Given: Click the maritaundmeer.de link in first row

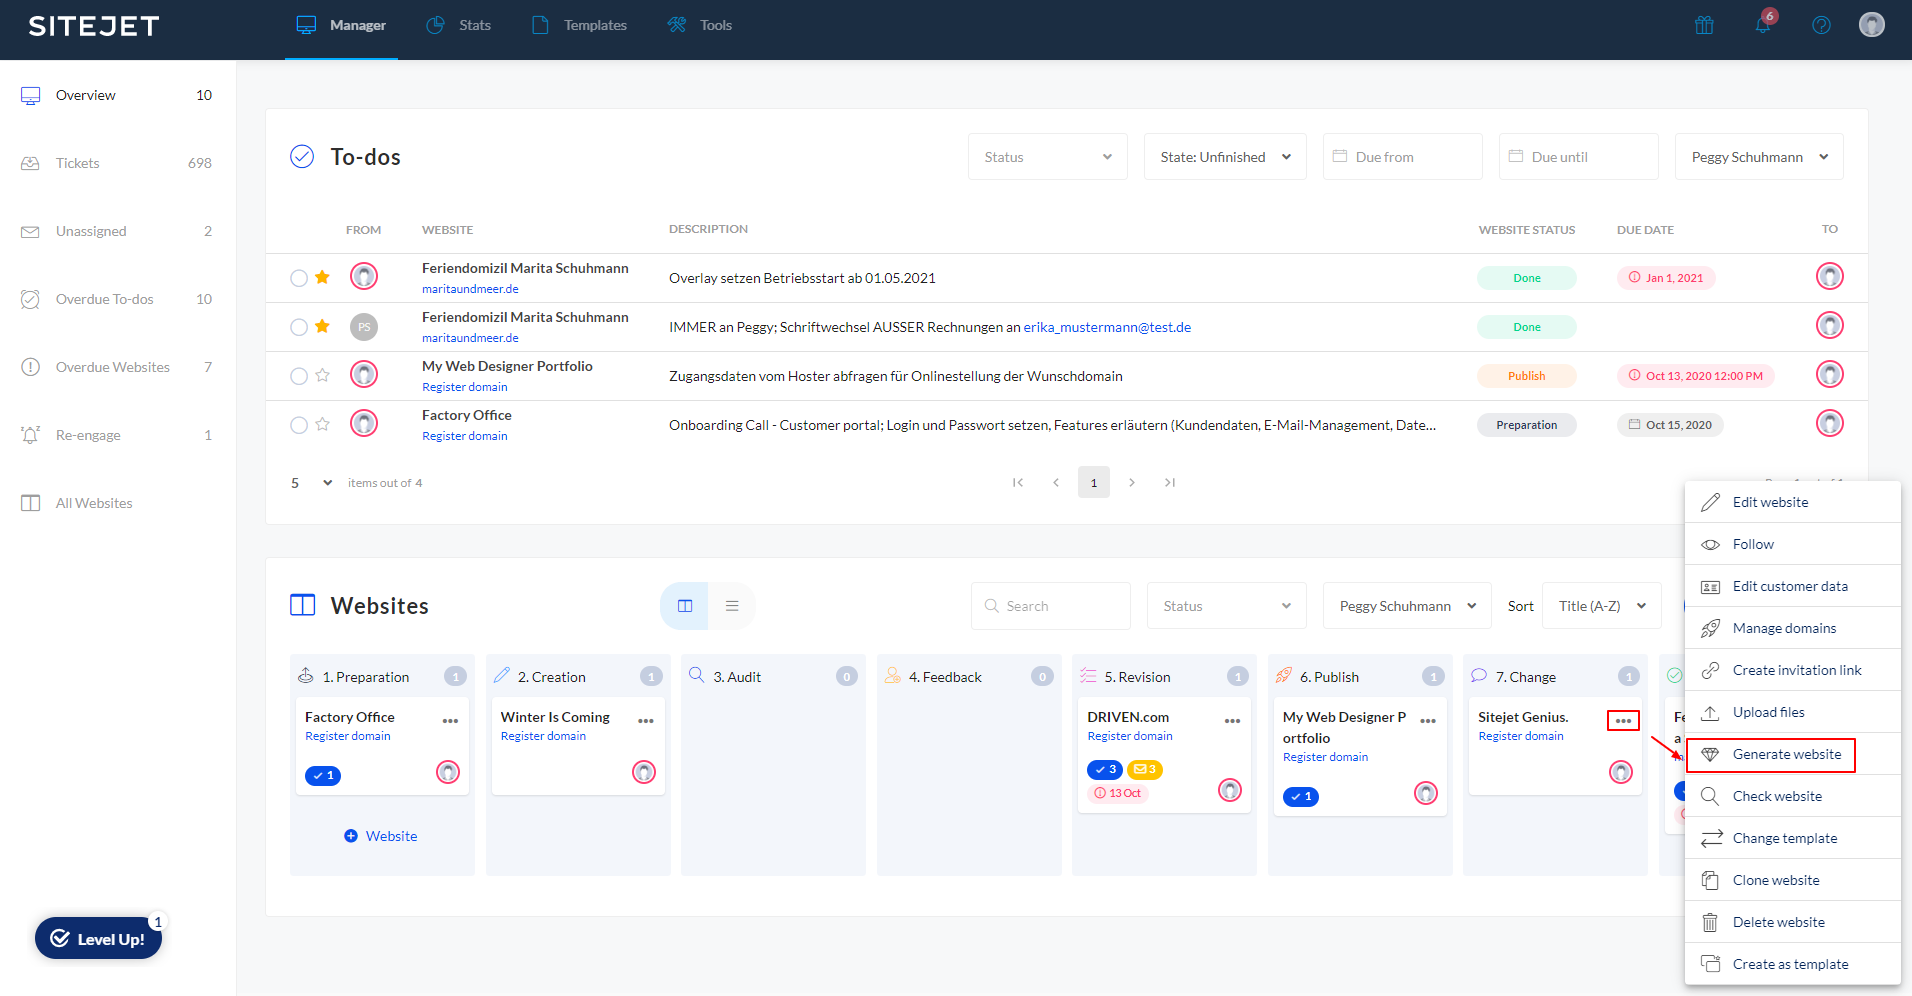Looking at the screenshot, I should click(x=470, y=289).
